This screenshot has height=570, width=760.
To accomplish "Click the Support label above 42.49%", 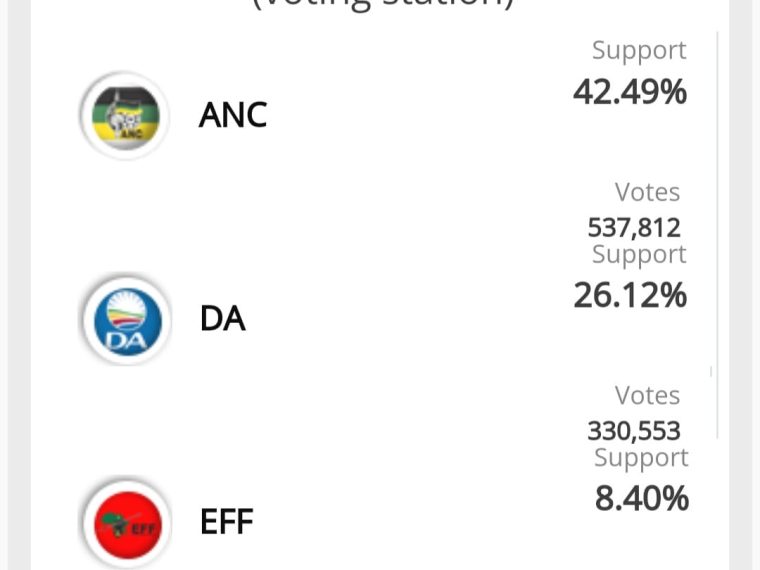I will coord(639,50).
